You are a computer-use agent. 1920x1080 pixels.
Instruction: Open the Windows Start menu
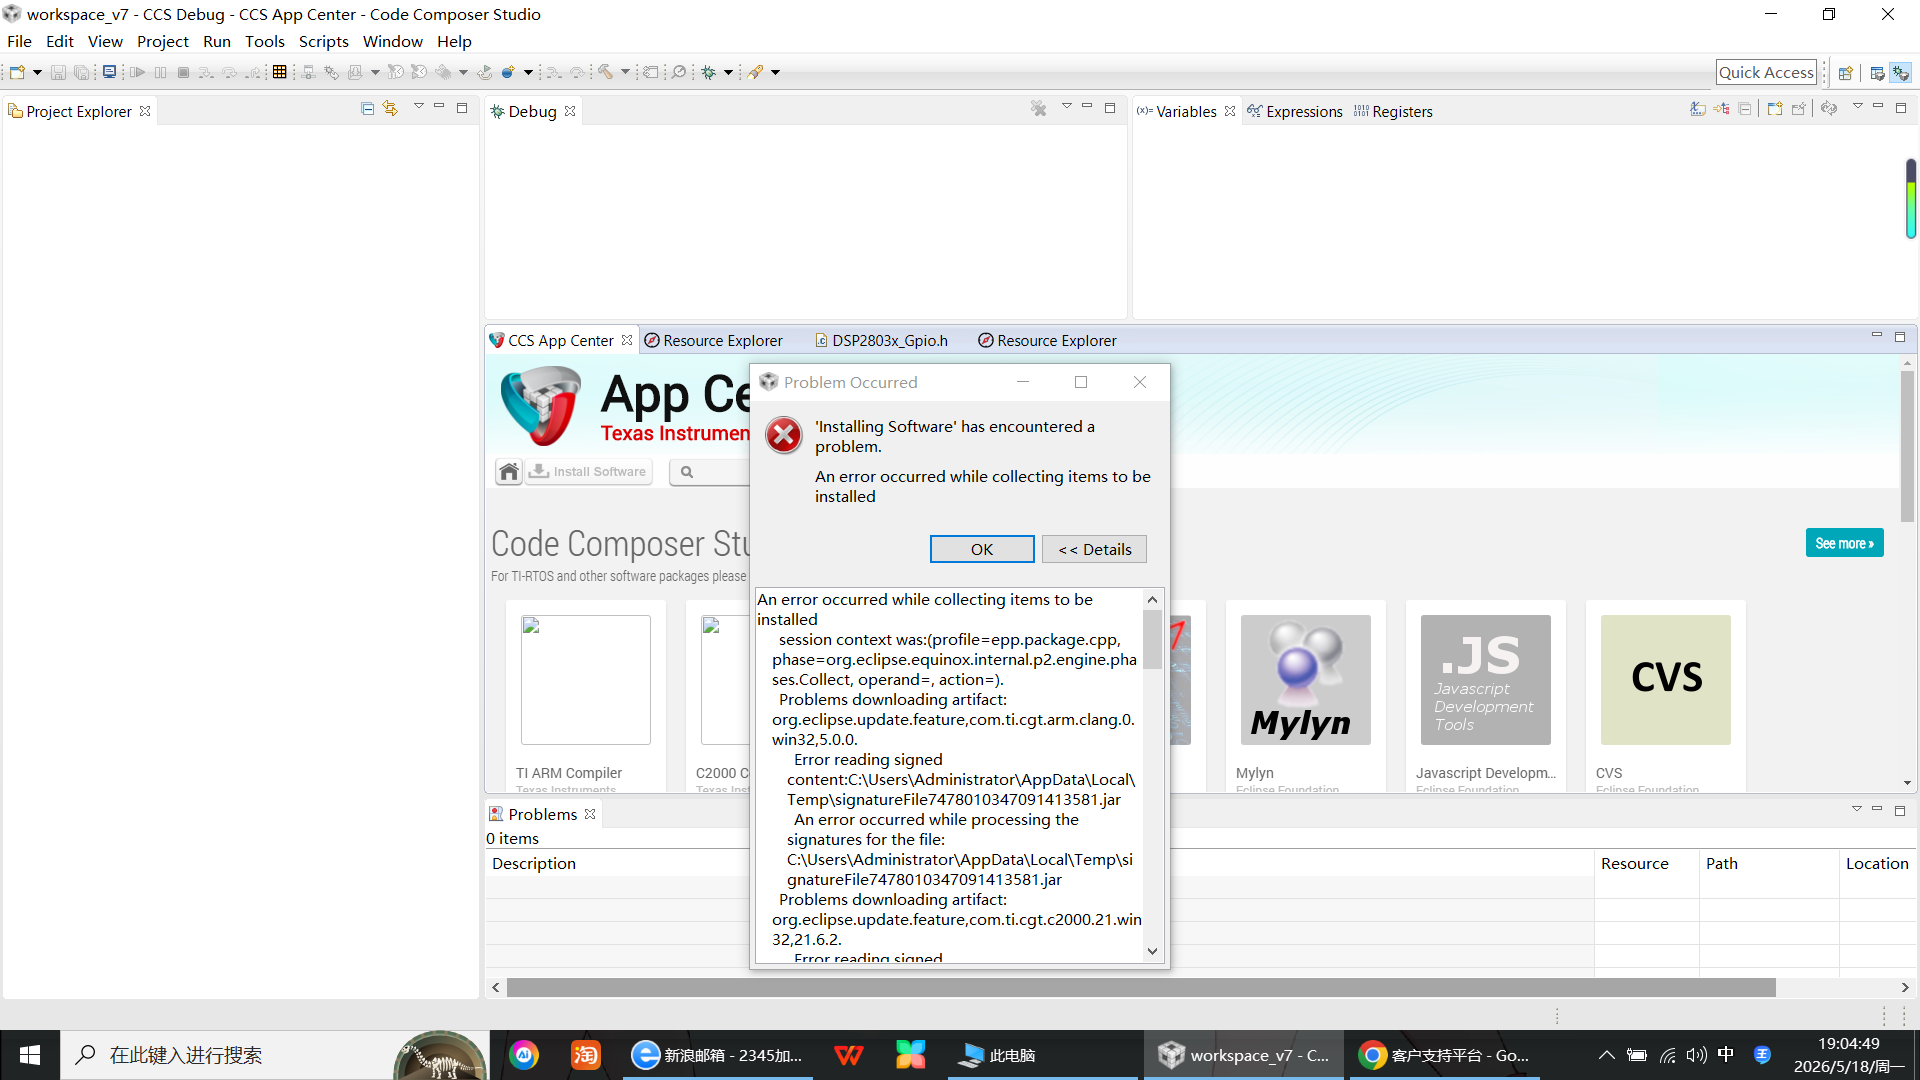pos(30,1055)
